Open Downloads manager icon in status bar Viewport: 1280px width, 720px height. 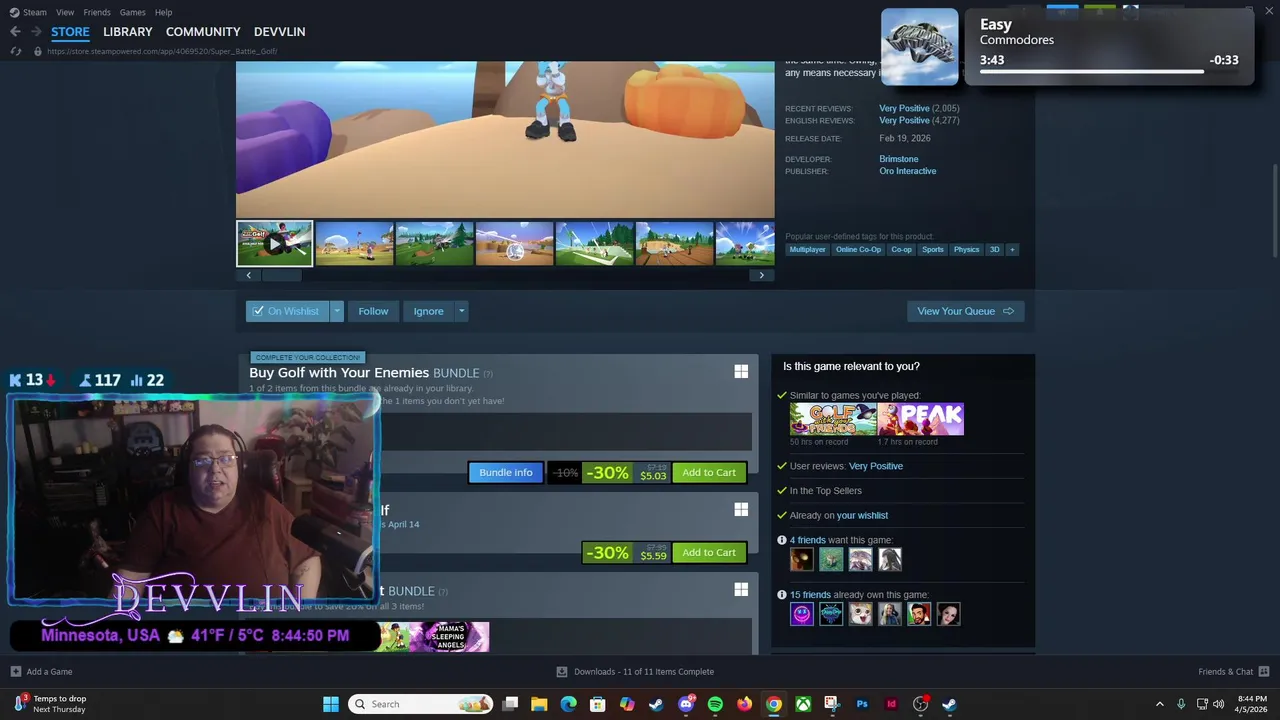(x=562, y=672)
